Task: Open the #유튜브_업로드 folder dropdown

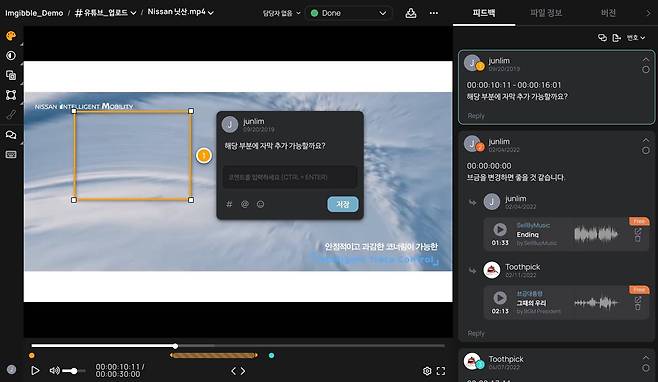Action: (x=105, y=13)
